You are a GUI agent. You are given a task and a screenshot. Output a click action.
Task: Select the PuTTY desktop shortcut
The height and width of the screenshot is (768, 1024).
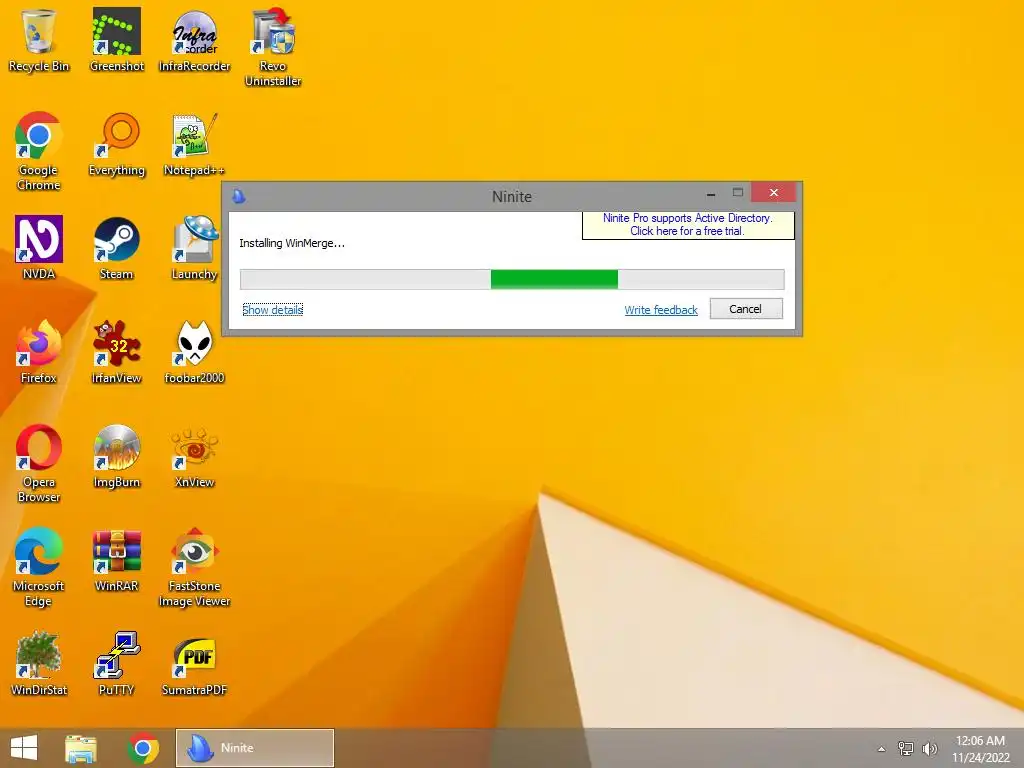point(117,664)
